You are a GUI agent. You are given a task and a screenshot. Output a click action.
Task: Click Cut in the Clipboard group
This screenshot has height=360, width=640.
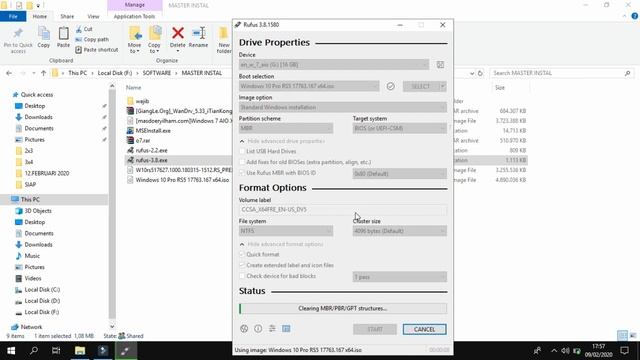click(x=84, y=29)
